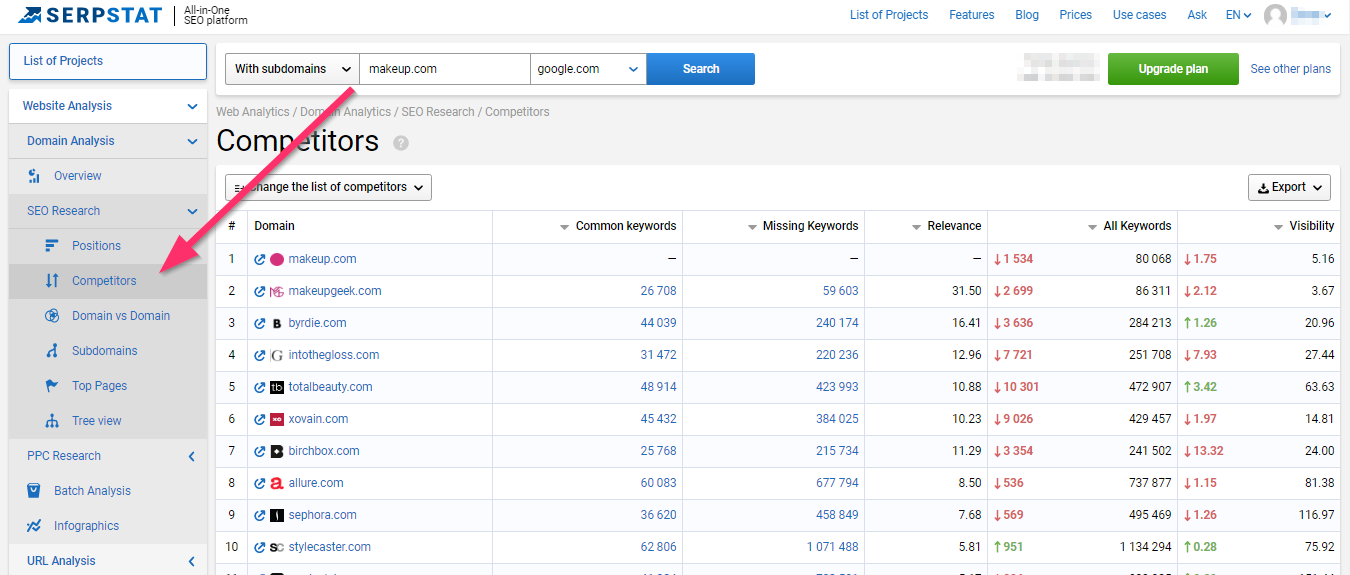Sort by Visibility column
1350x575 pixels.
tap(1304, 226)
